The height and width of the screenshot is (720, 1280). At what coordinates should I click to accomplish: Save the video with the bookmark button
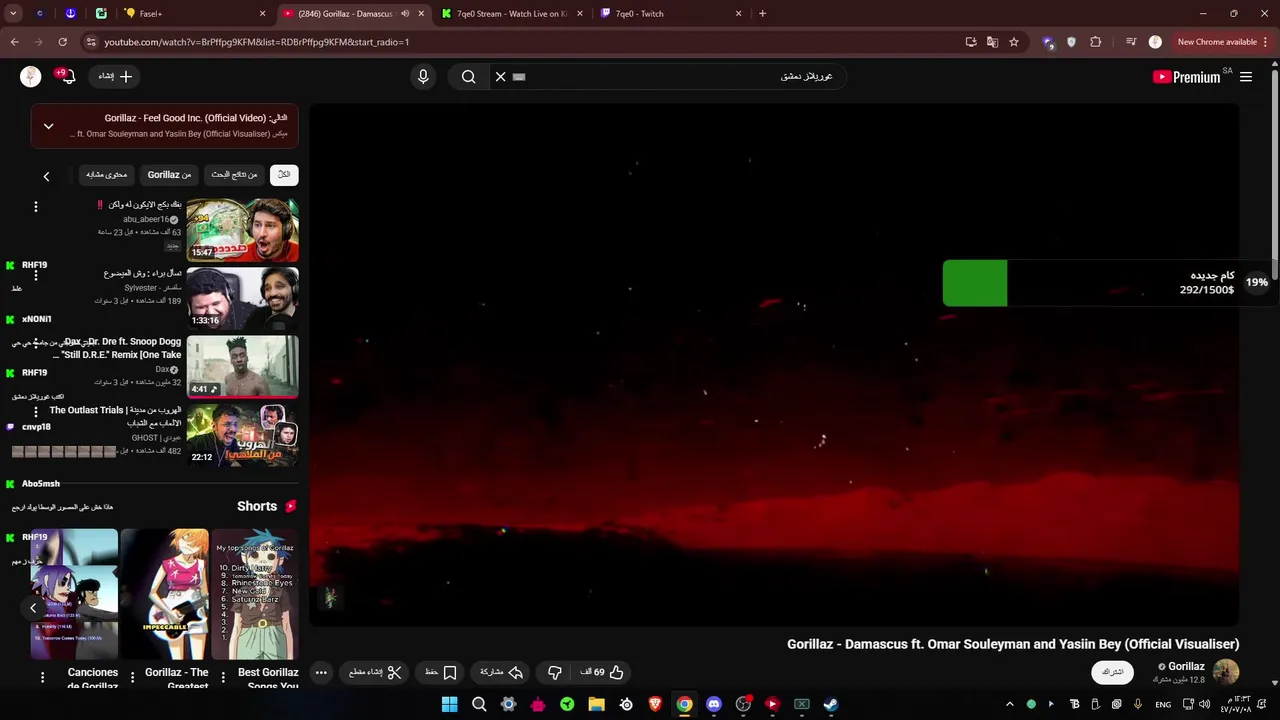click(x=441, y=673)
